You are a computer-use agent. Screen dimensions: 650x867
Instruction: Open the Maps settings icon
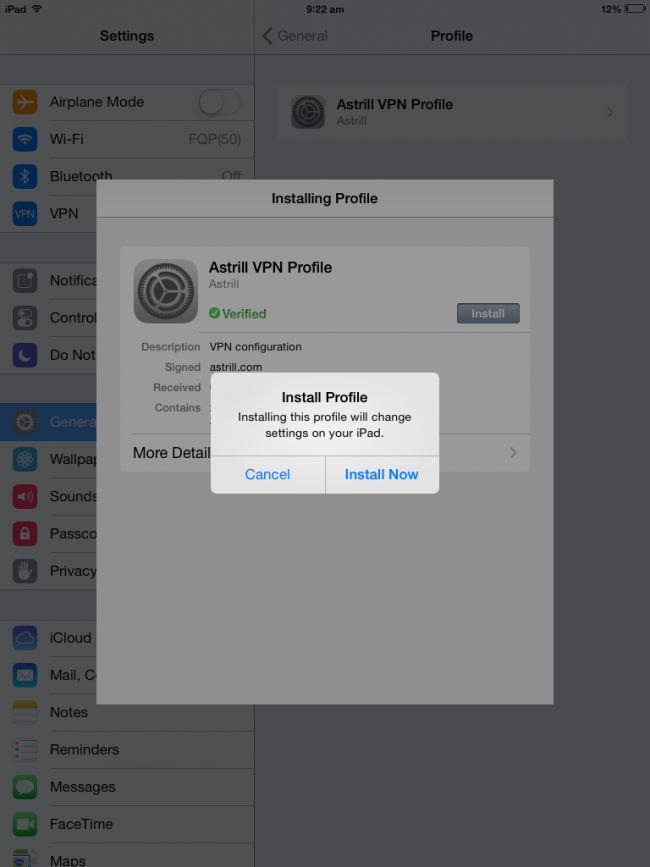tap(25, 859)
